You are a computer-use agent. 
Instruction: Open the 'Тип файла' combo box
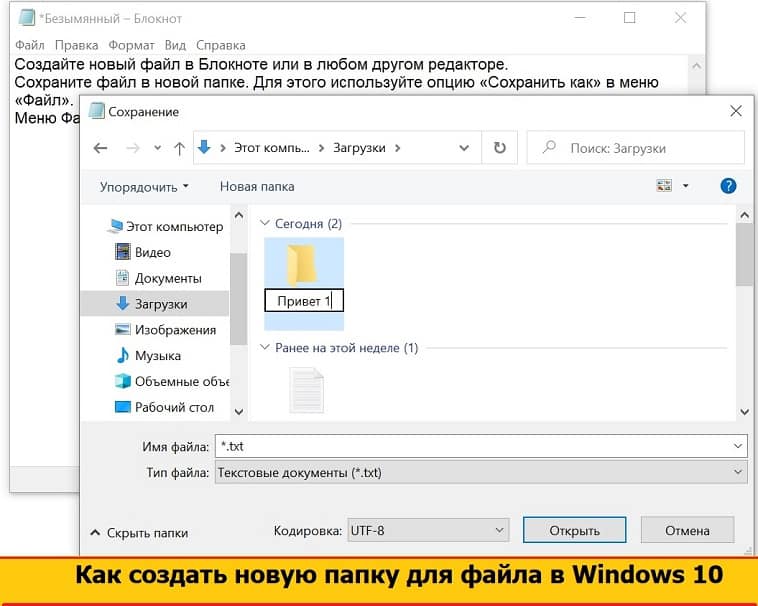coord(481,472)
